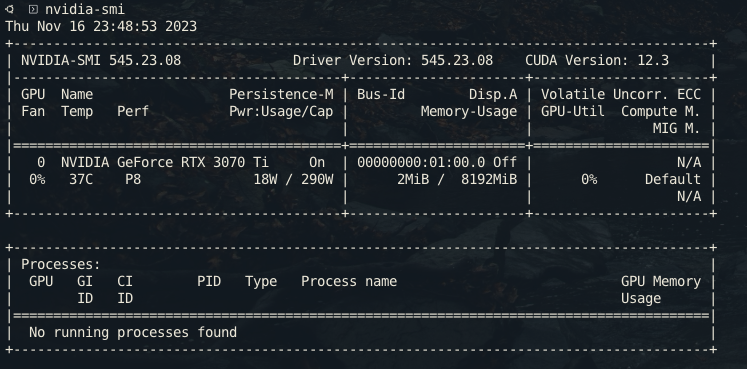Screen dimensions: 747x369
Task: Click Driver Version: 545.23.08
Action: [x=393, y=60]
